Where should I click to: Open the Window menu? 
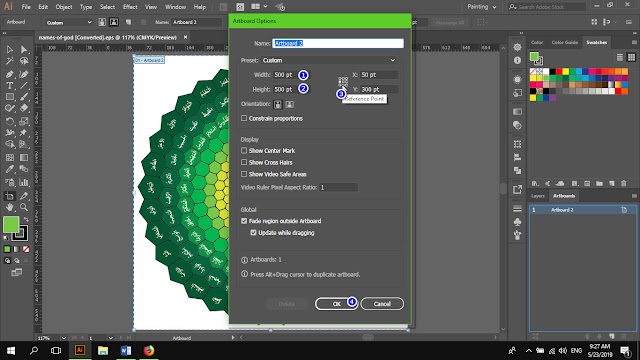tap(175, 7)
